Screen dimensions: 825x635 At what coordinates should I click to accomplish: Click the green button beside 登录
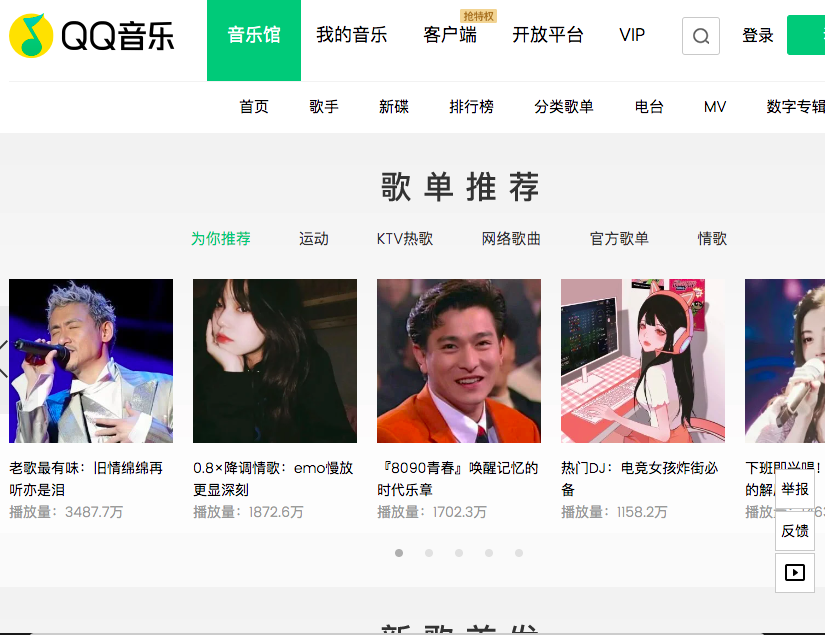coord(806,35)
